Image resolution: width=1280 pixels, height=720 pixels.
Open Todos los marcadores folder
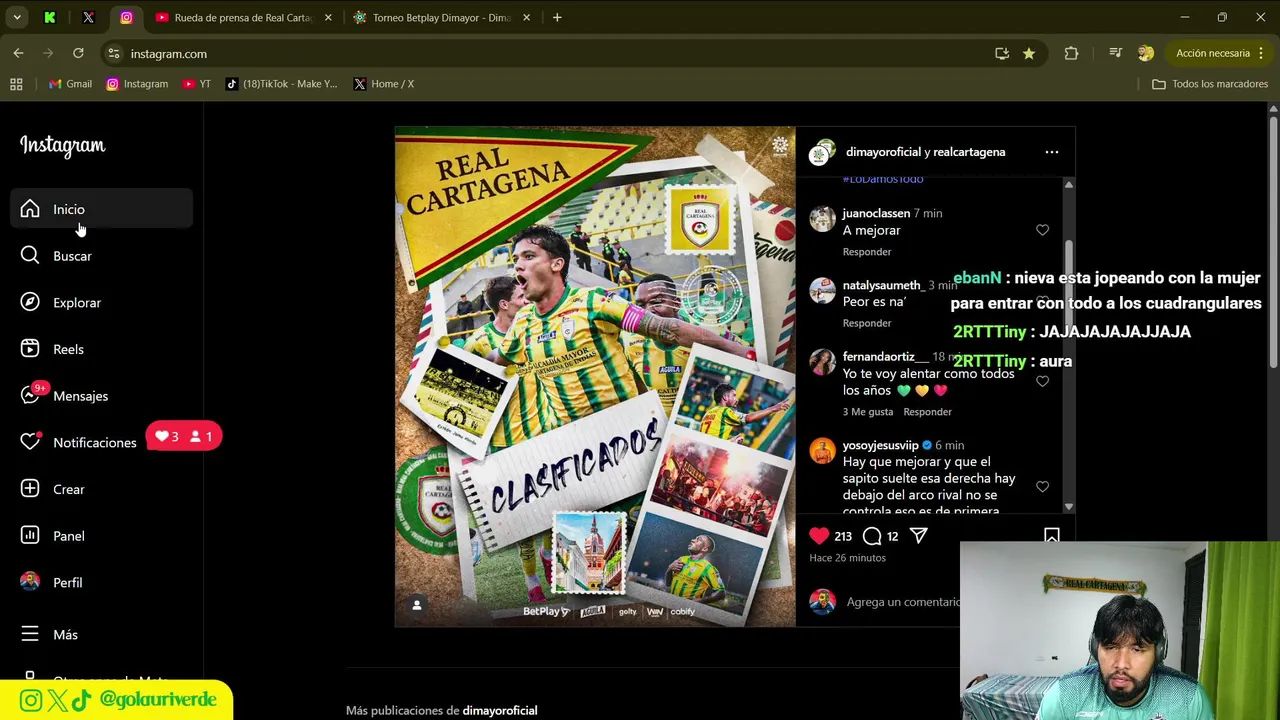(x=1210, y=84)
